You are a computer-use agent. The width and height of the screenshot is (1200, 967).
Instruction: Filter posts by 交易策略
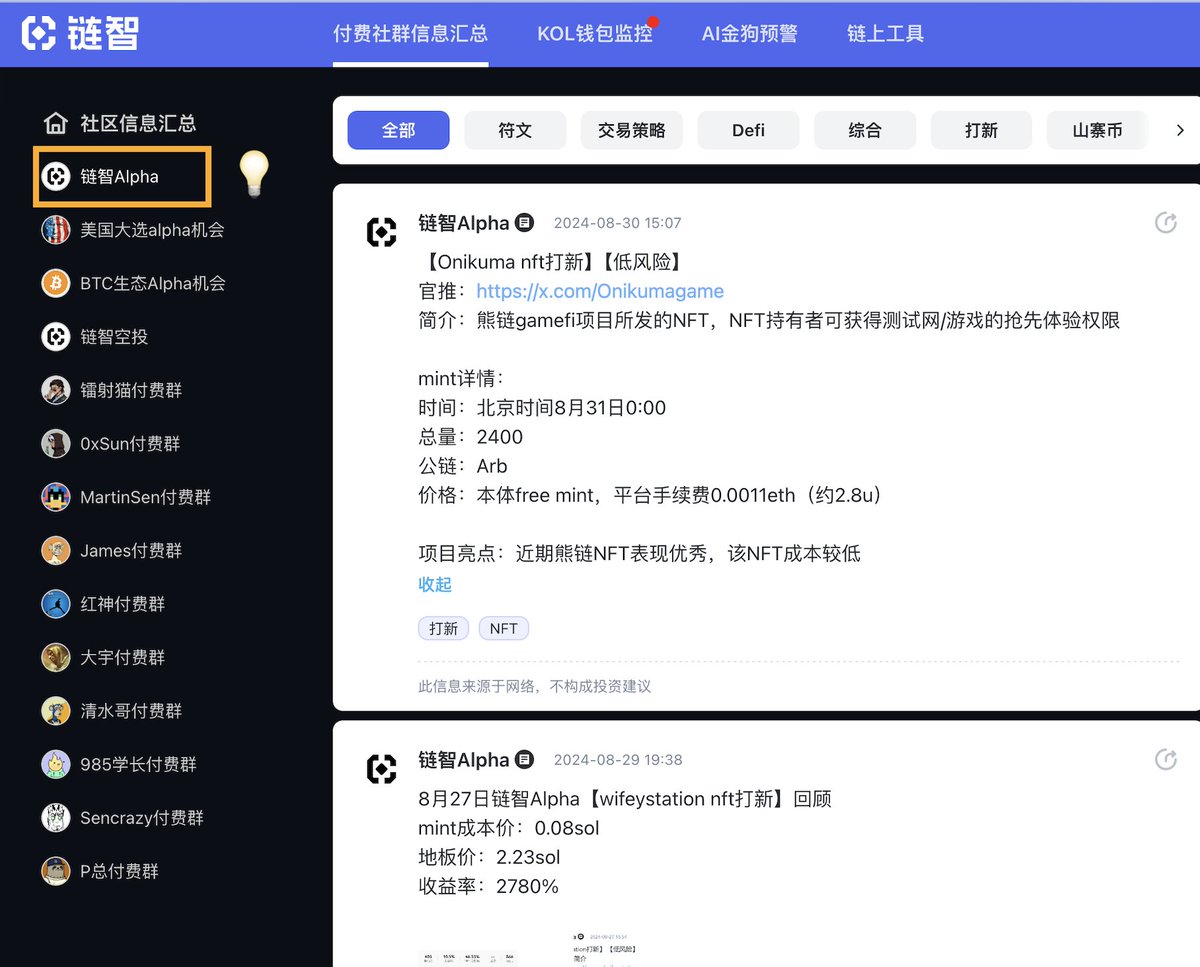632,130
